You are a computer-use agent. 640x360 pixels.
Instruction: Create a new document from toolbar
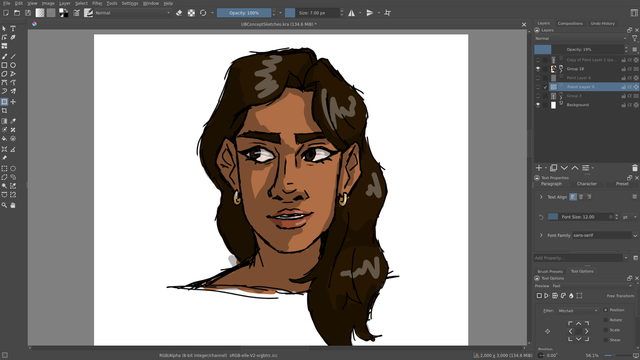(x=6, y=13)
